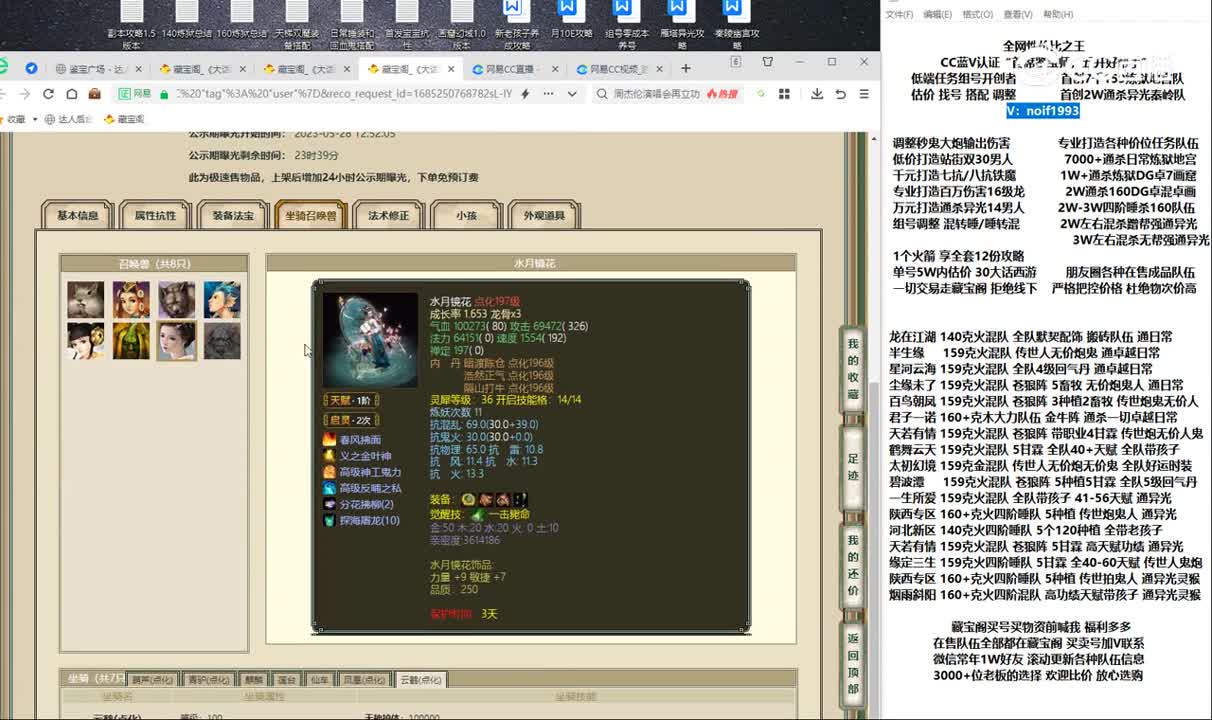Click the last equipment icon after 装备
Screen dimensions: 1212x720
point(521,499)
